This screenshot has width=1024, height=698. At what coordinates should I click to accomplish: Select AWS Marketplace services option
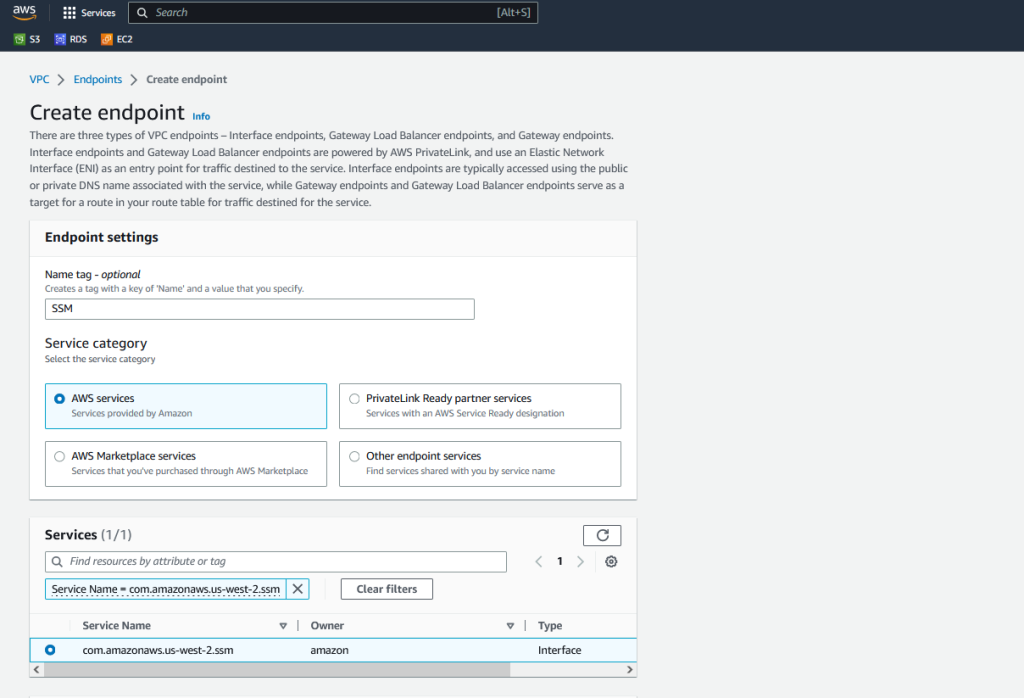tap(59, 456)
